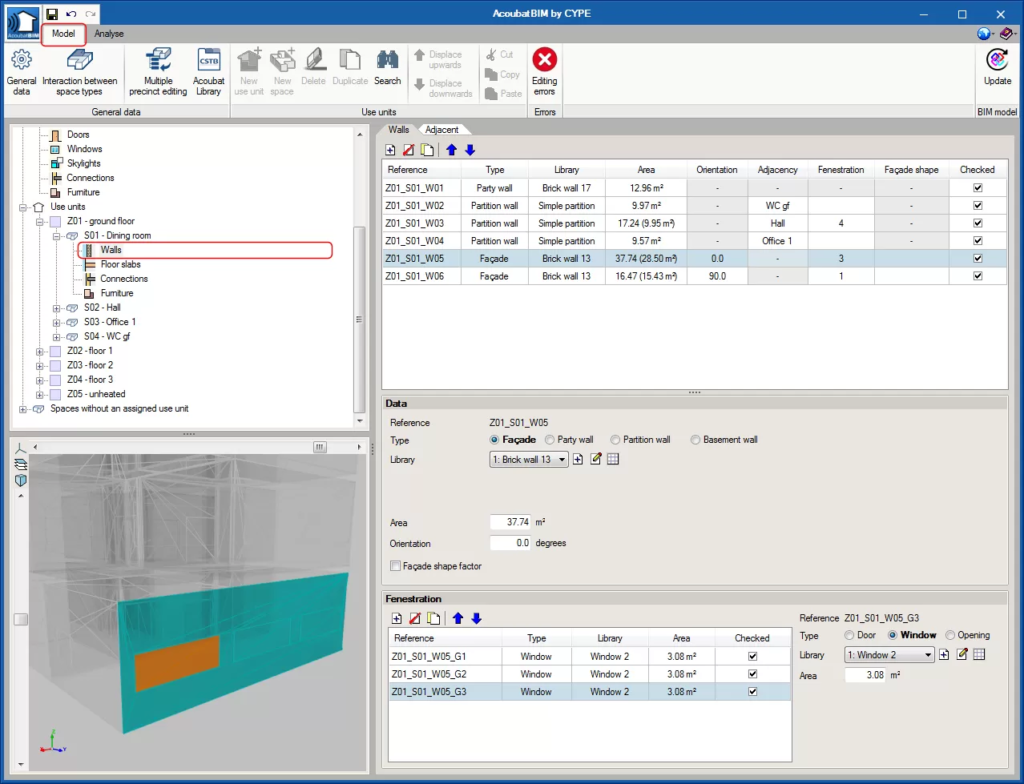The width and height of the screenshot is (1024, 784).
Task: Open General data settings
Action: click(x=21, y=70)
